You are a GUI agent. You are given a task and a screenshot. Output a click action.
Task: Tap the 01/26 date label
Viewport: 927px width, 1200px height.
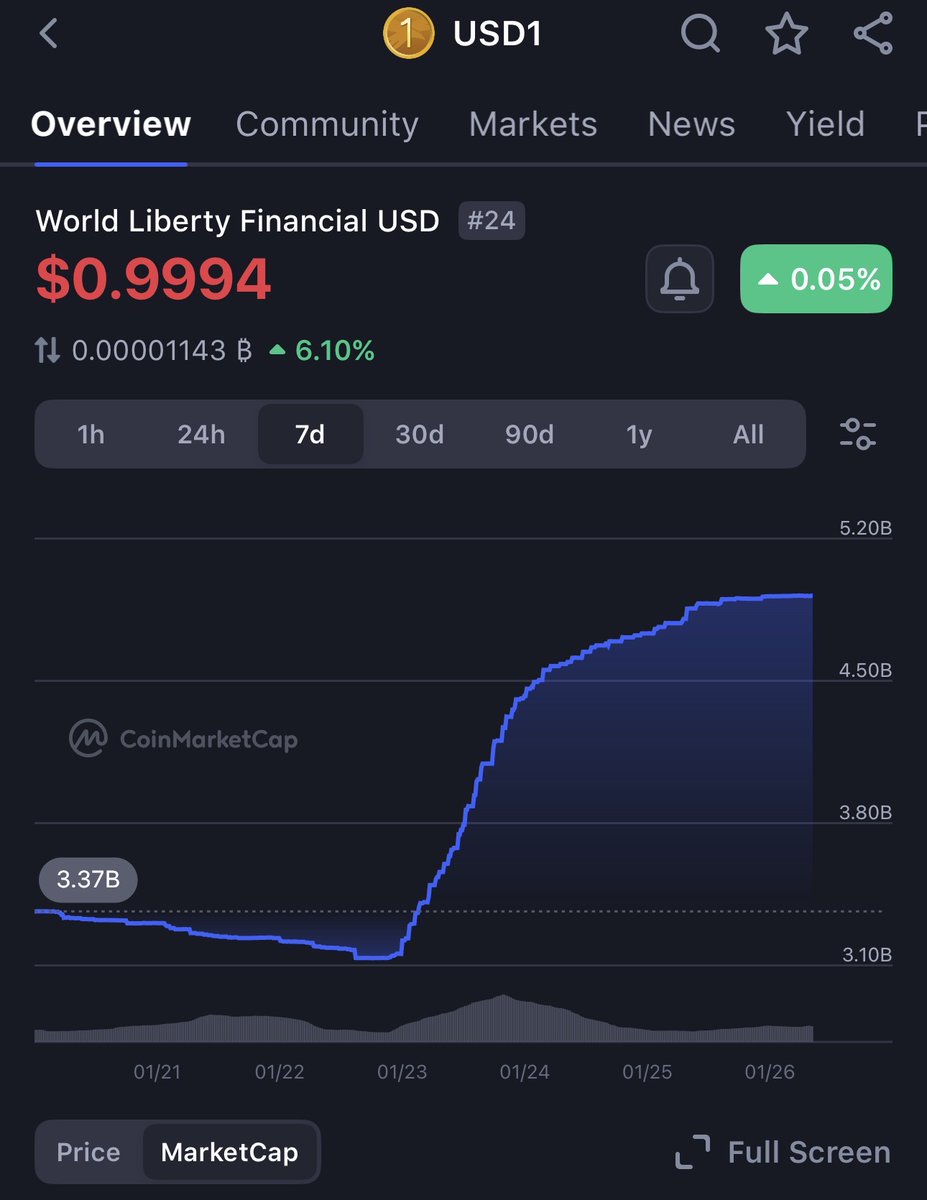tap(769, 1072)
